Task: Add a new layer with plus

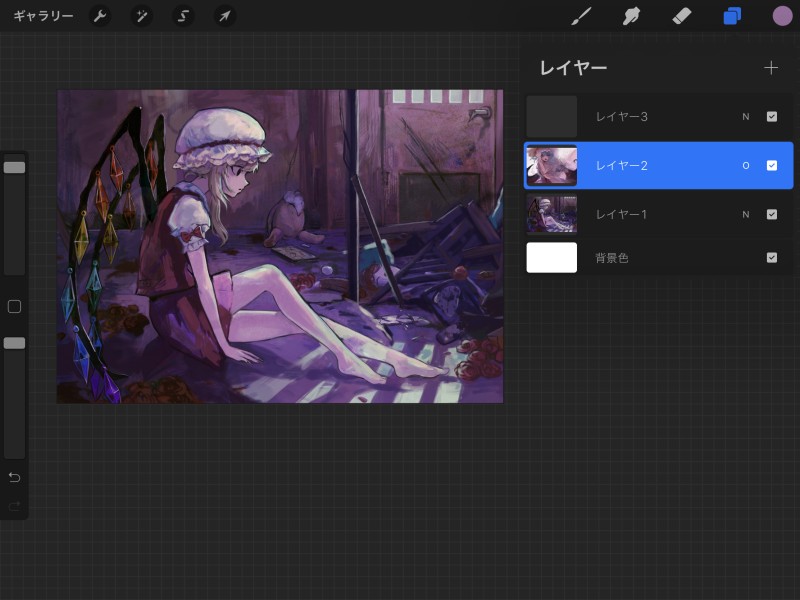Action: click(x=771, y=68)
